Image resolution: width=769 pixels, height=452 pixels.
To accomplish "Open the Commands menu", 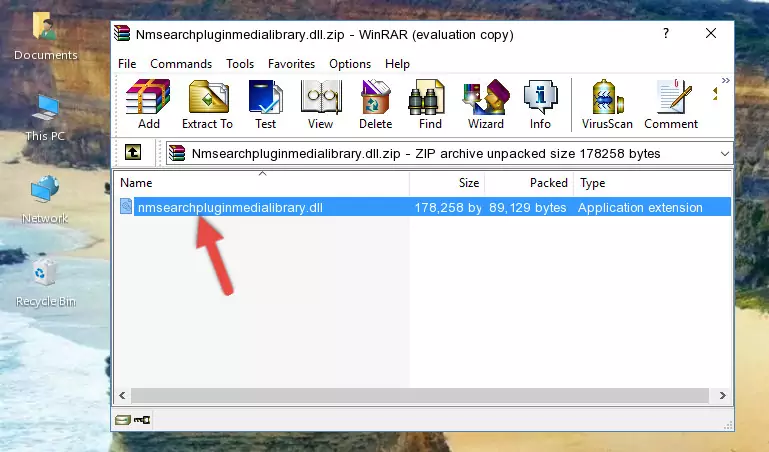I will tap(181, 64).
